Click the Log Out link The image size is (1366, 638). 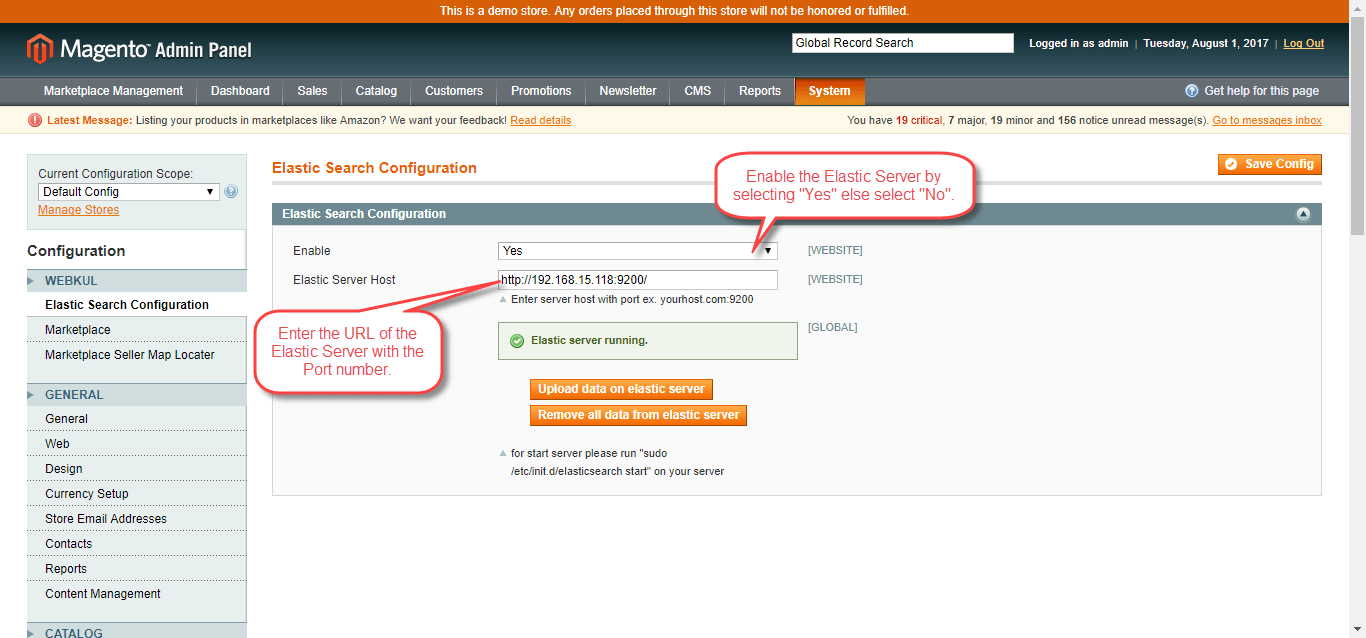(x=1304, y=43)
